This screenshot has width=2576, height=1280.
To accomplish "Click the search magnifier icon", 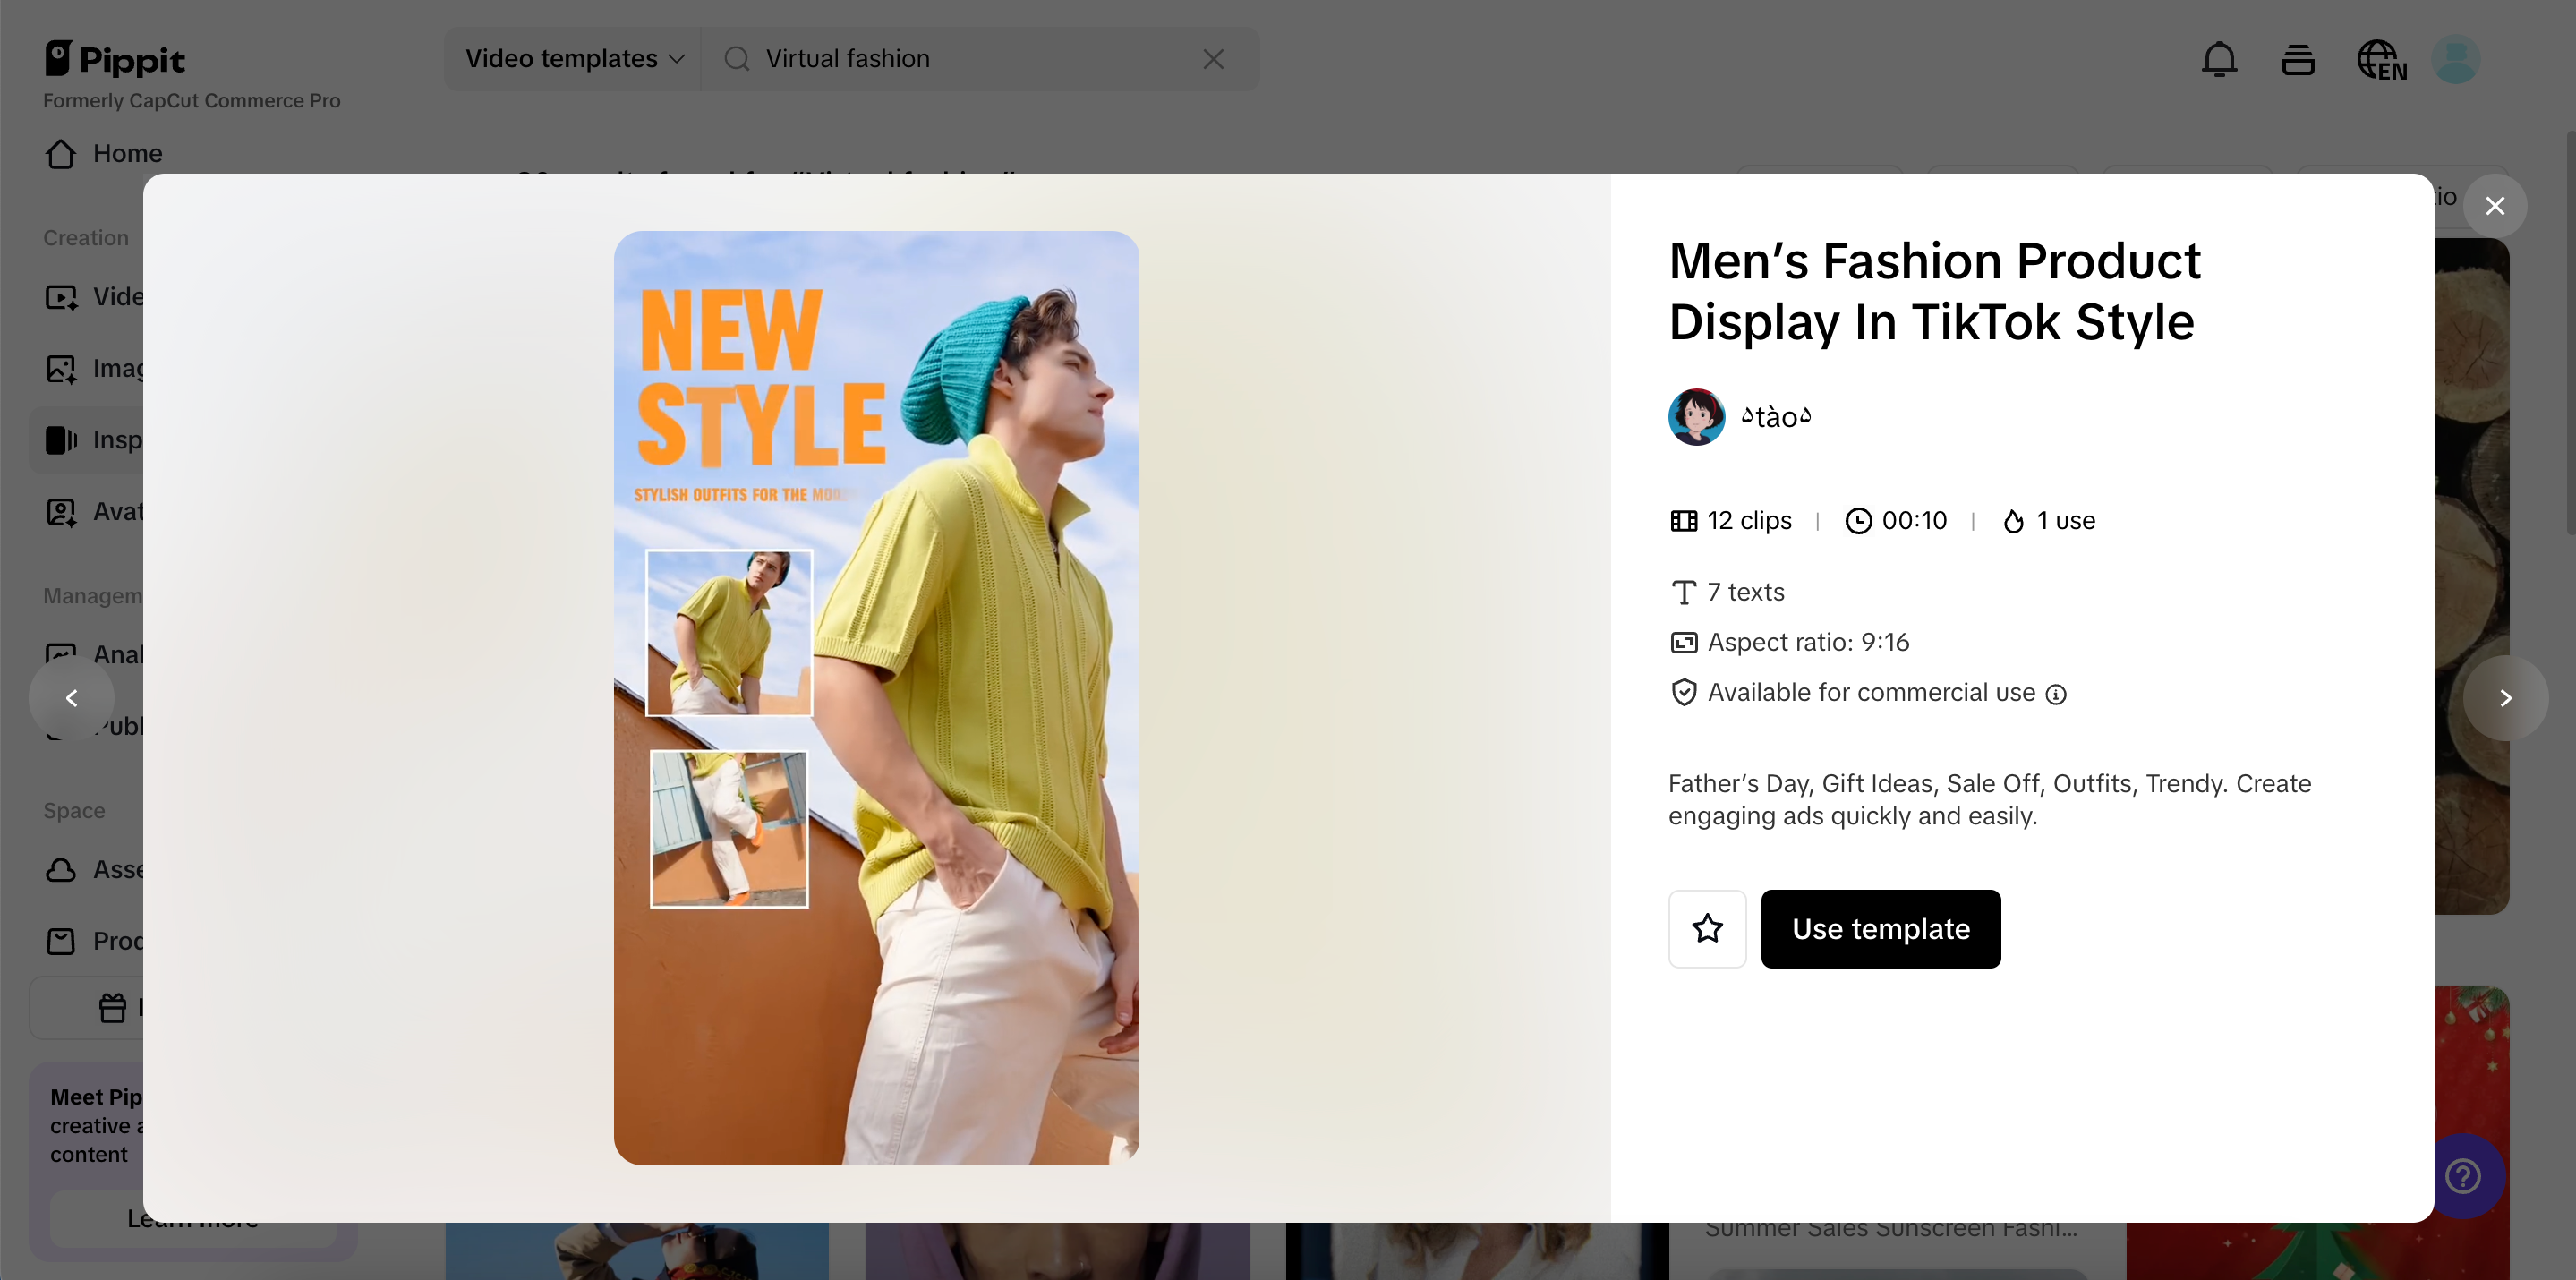I will click(x=737, y=59).
